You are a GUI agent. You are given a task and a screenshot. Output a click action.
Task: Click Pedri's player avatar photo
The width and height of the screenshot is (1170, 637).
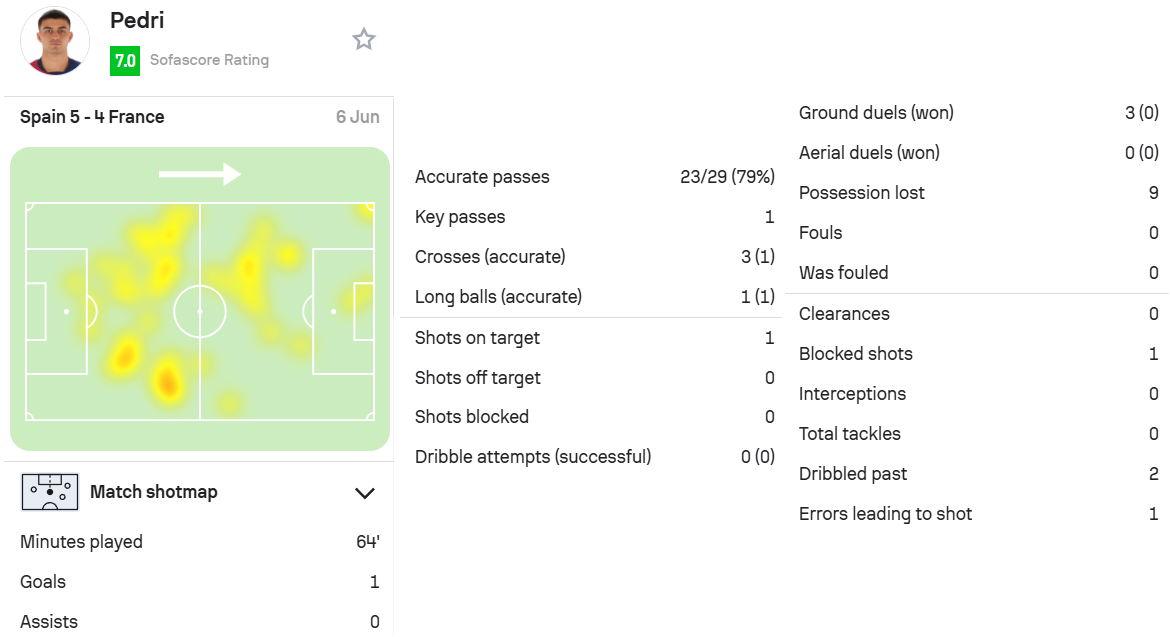coord(55,40)
